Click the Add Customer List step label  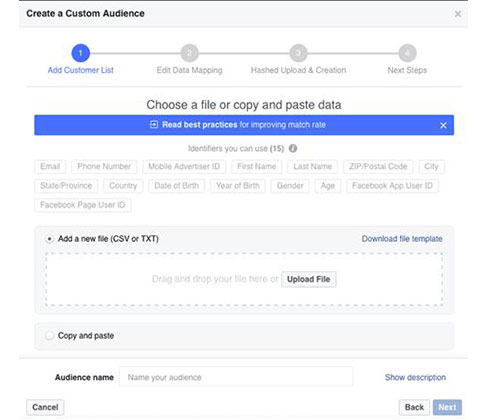pos(81,70)
